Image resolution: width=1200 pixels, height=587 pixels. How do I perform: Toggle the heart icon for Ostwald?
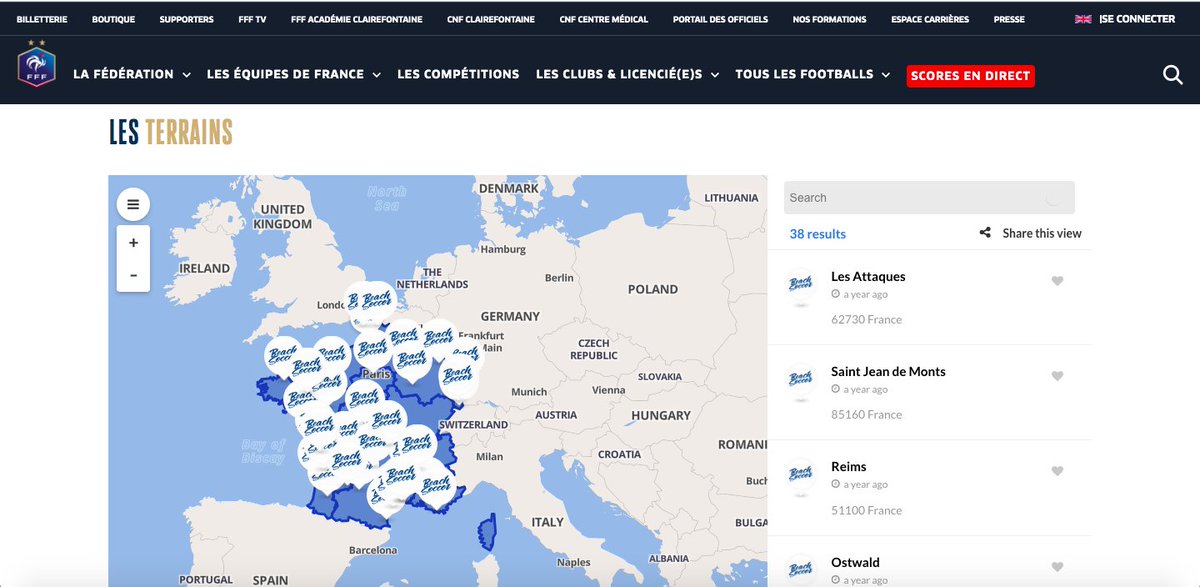[1057, 567]
